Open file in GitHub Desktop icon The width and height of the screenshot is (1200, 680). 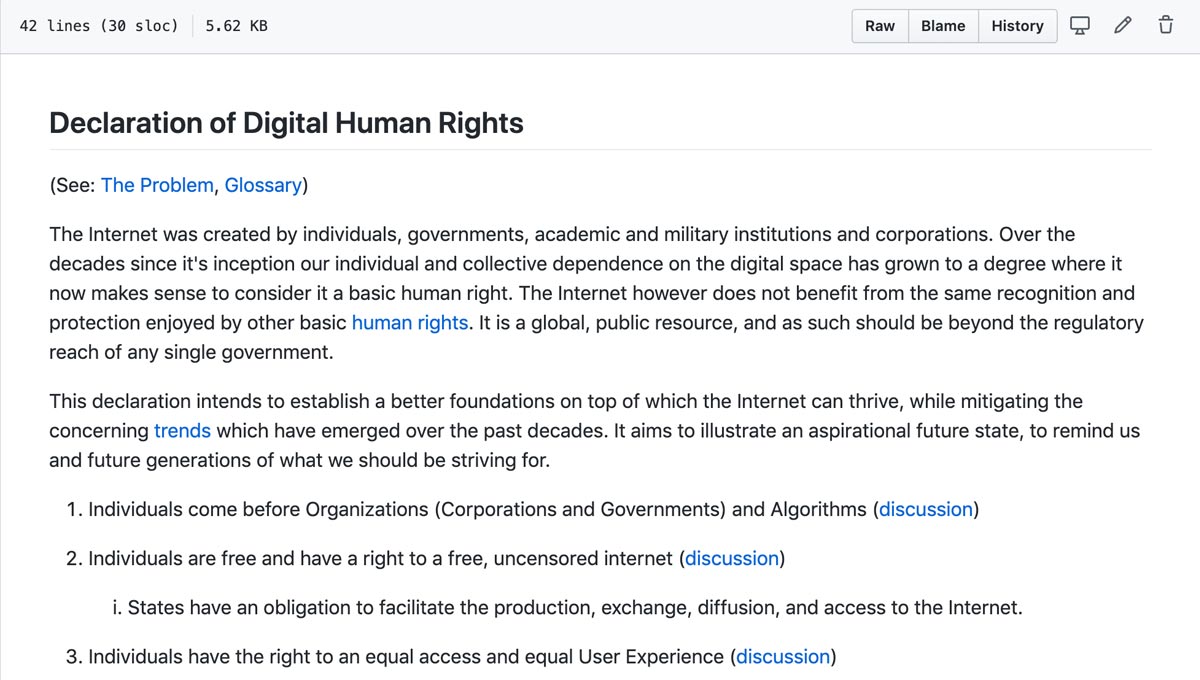pyautogui.click(x=1080, y=26)
